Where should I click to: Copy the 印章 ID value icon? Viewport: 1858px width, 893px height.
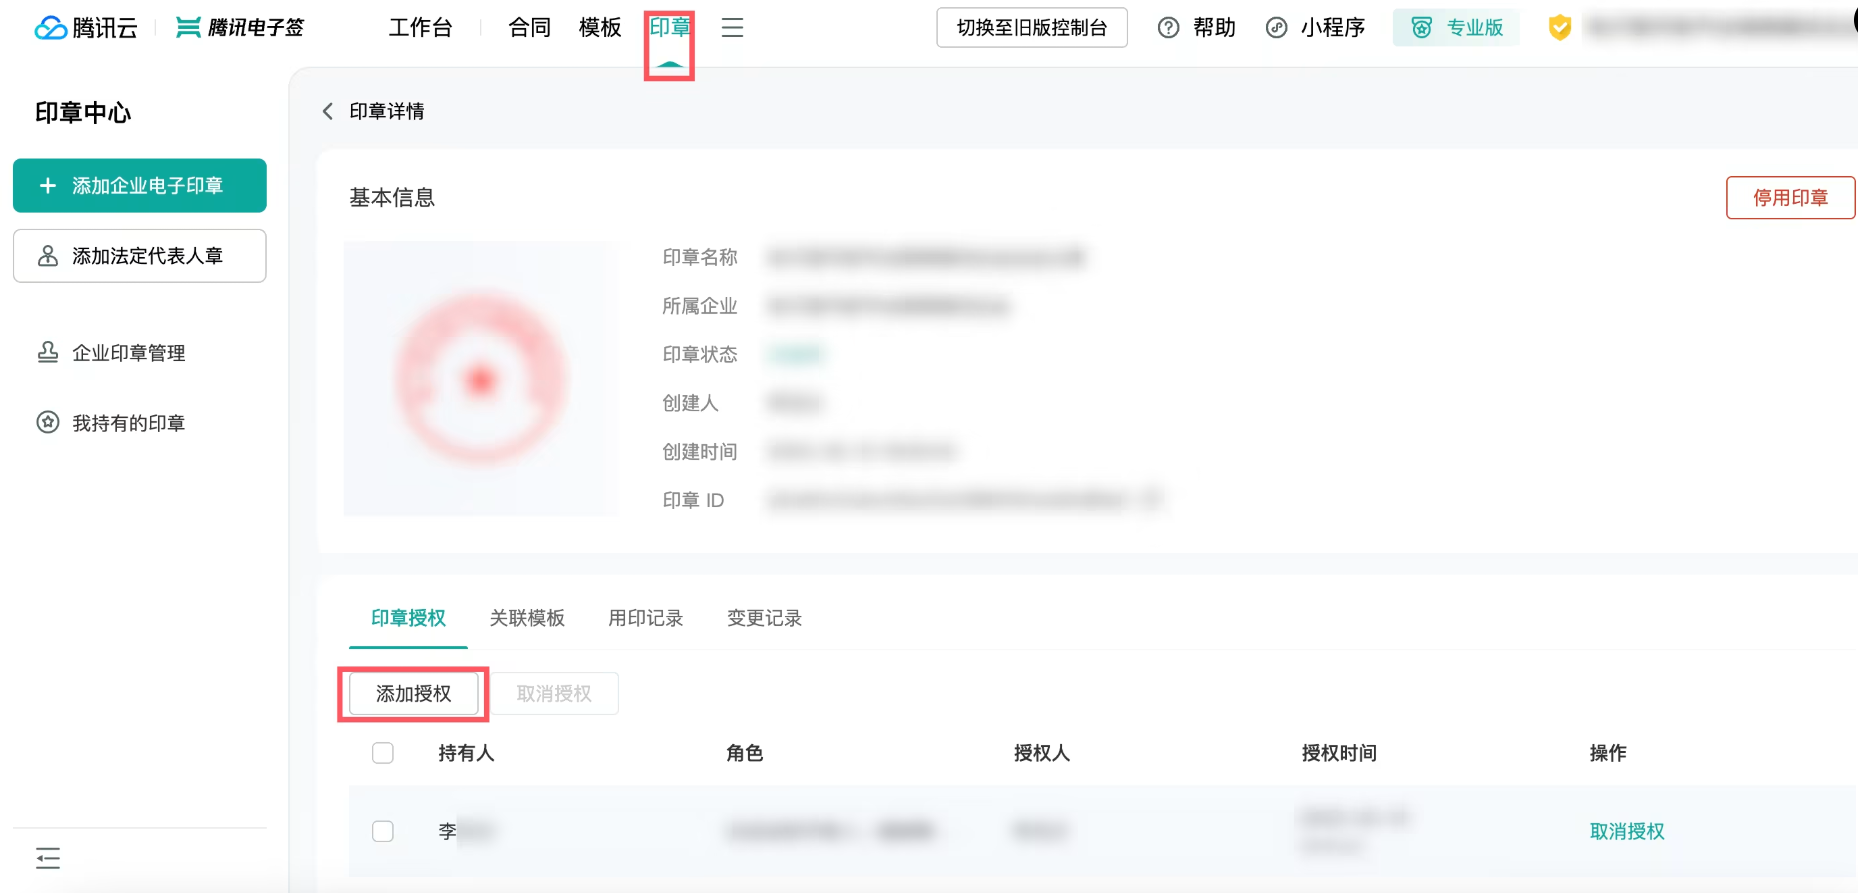point(1152,499)
